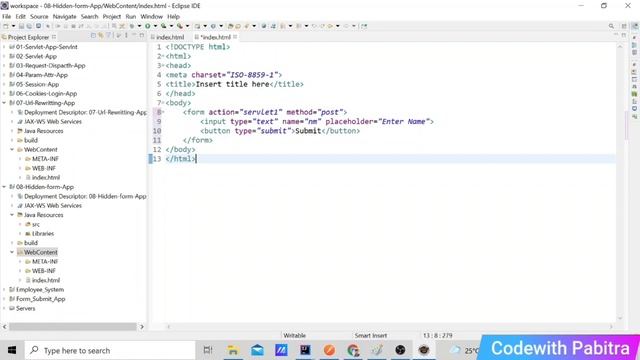
Task: Open the Run menu
Action: (x=131, y=16)
